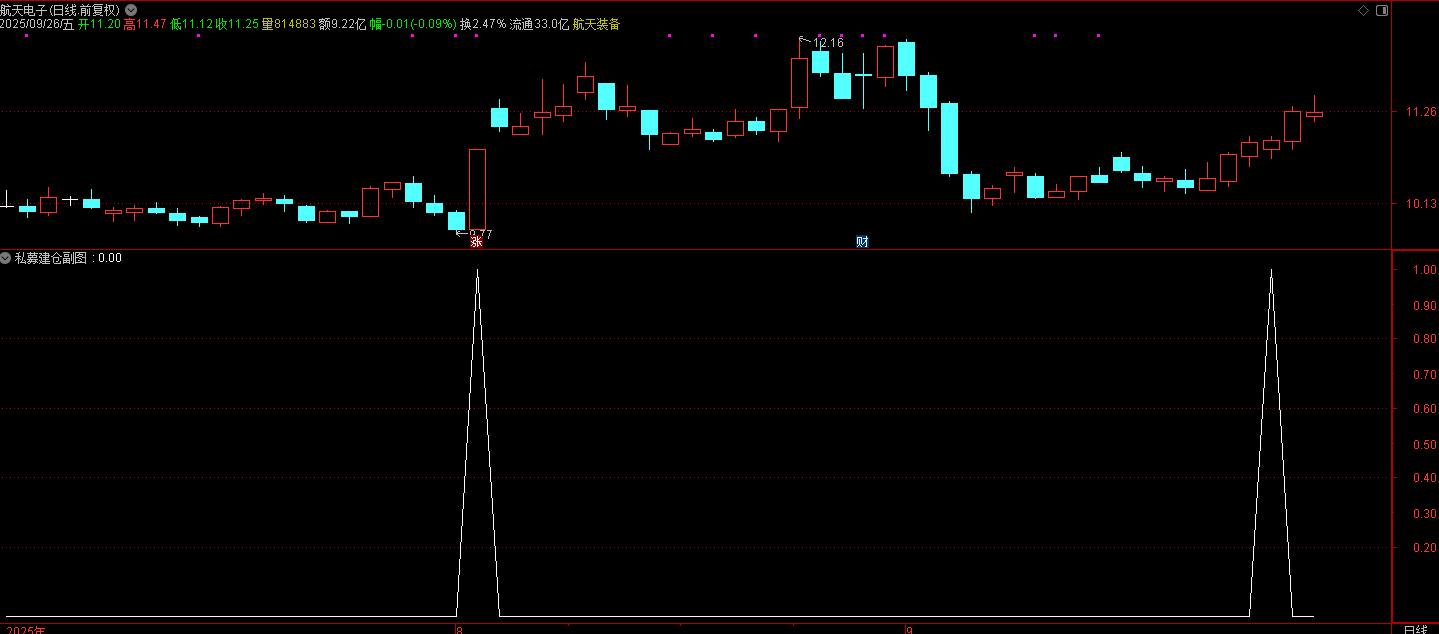Image resolution: width=1439 pixels, height=634 pixels.
Task: Click the 12.16 high price label
Action: click(828, 43)
